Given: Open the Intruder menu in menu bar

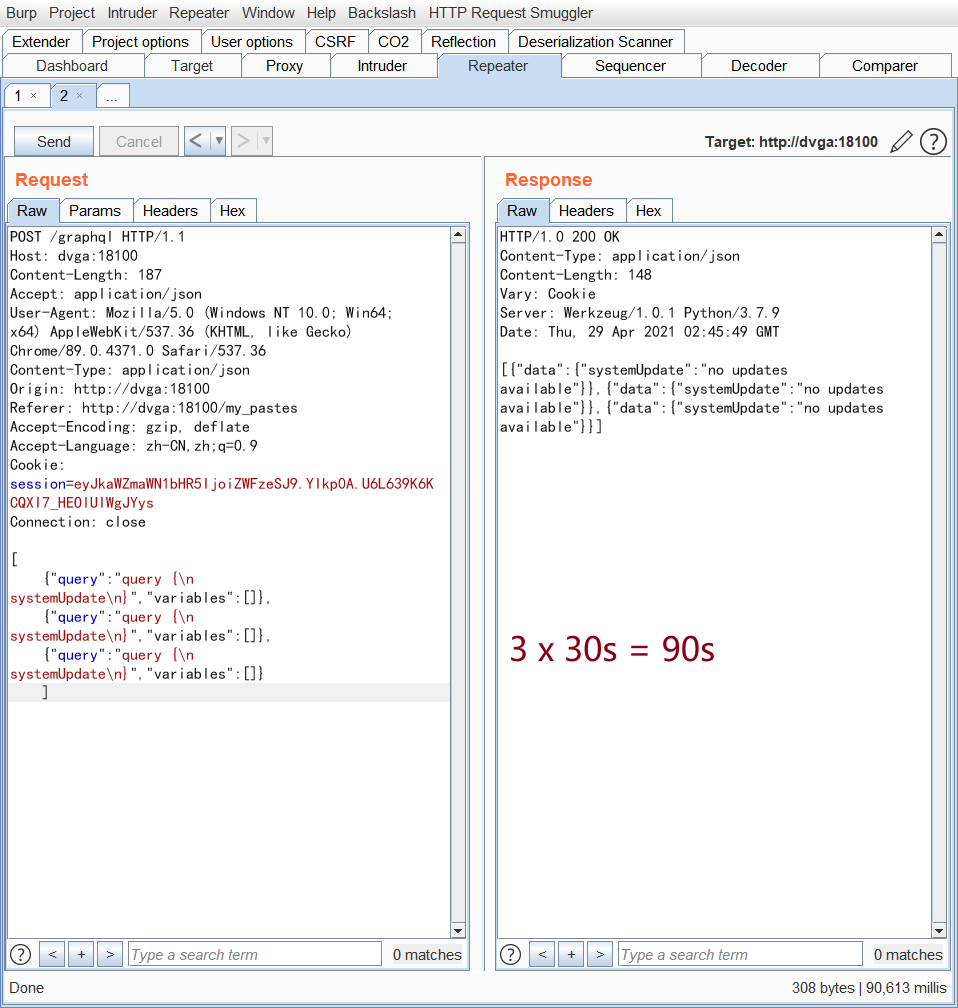Looking at the screenshot, I should [x=132, y=13].
